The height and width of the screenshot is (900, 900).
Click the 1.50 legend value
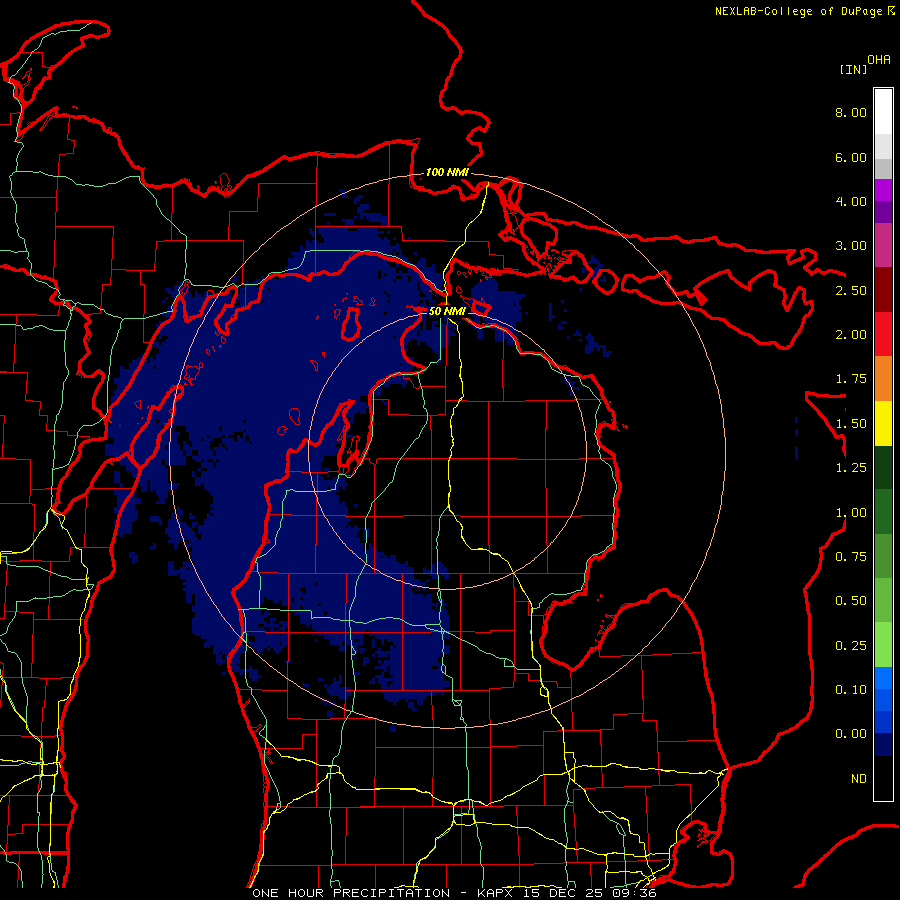pyautogui.click(x=851, y=424)
